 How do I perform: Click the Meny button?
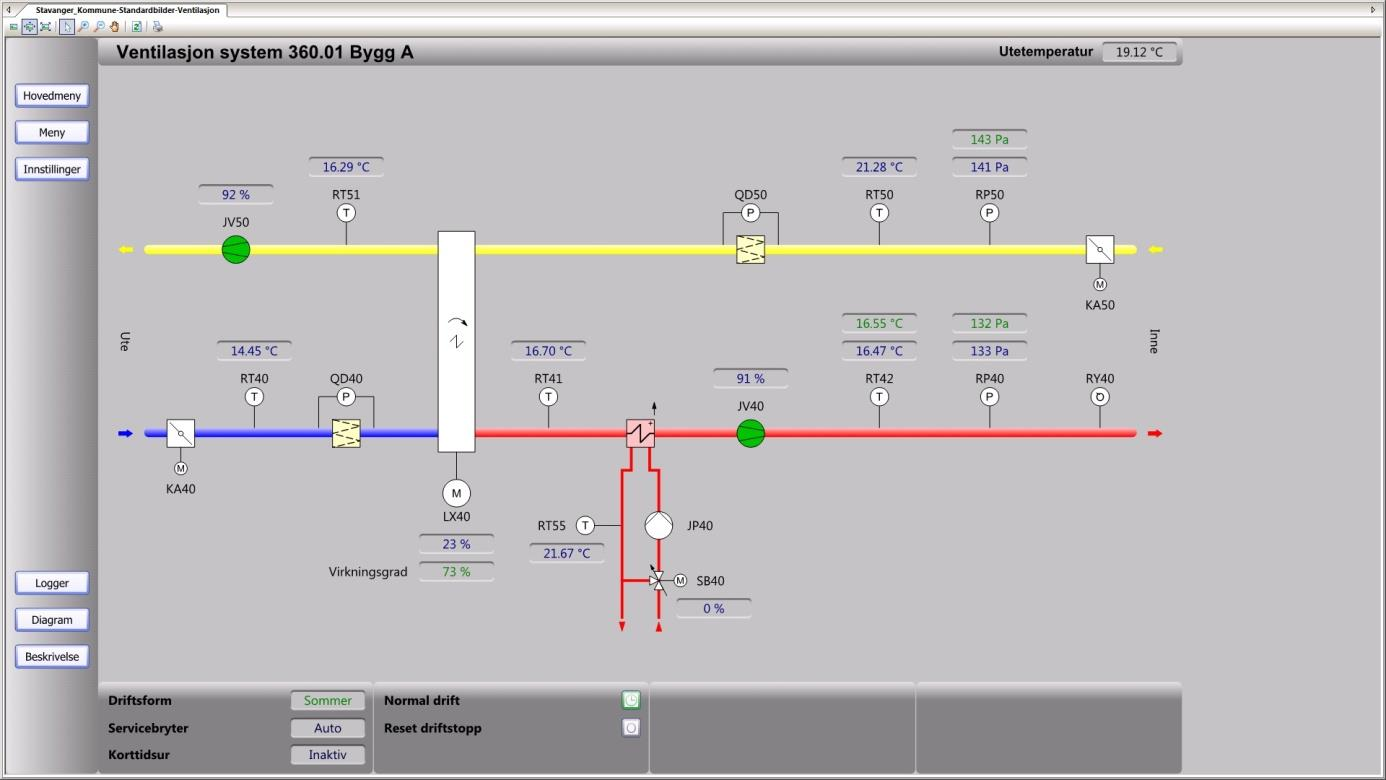[x=52, y=132]
